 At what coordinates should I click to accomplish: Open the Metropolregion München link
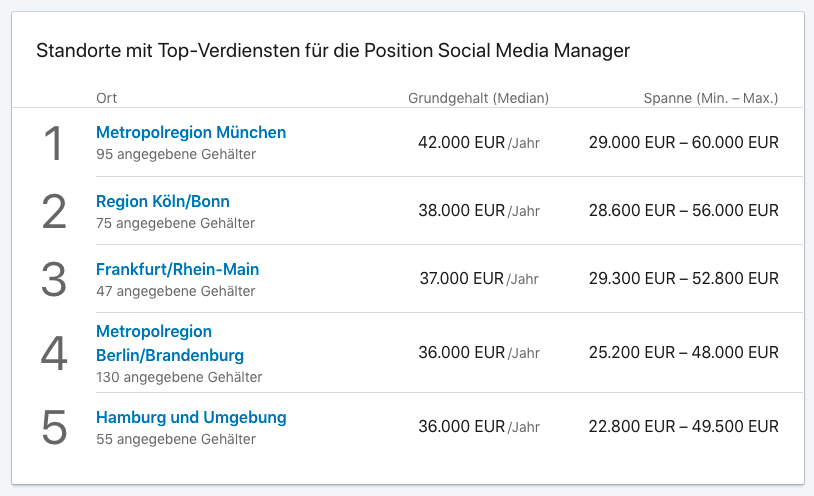point(191,132)
